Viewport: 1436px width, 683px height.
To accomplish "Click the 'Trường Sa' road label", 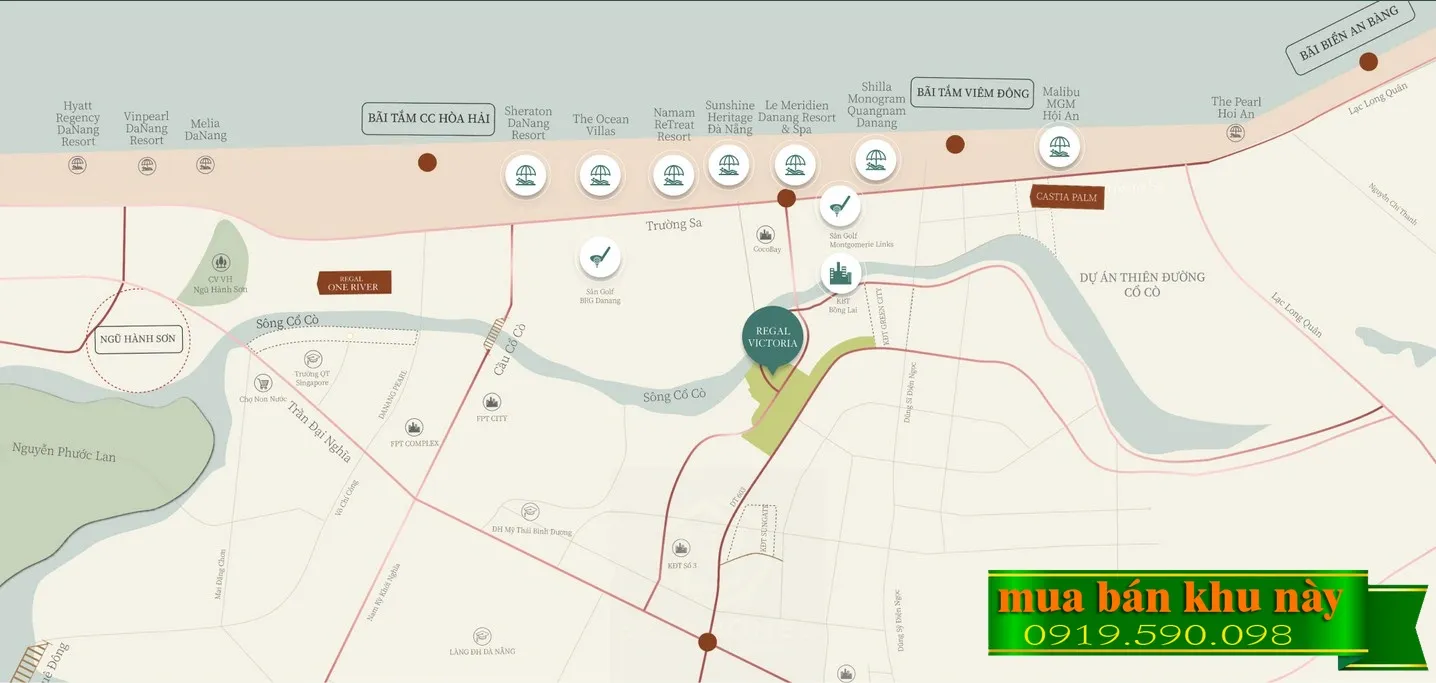I will [x=673, y=225].
